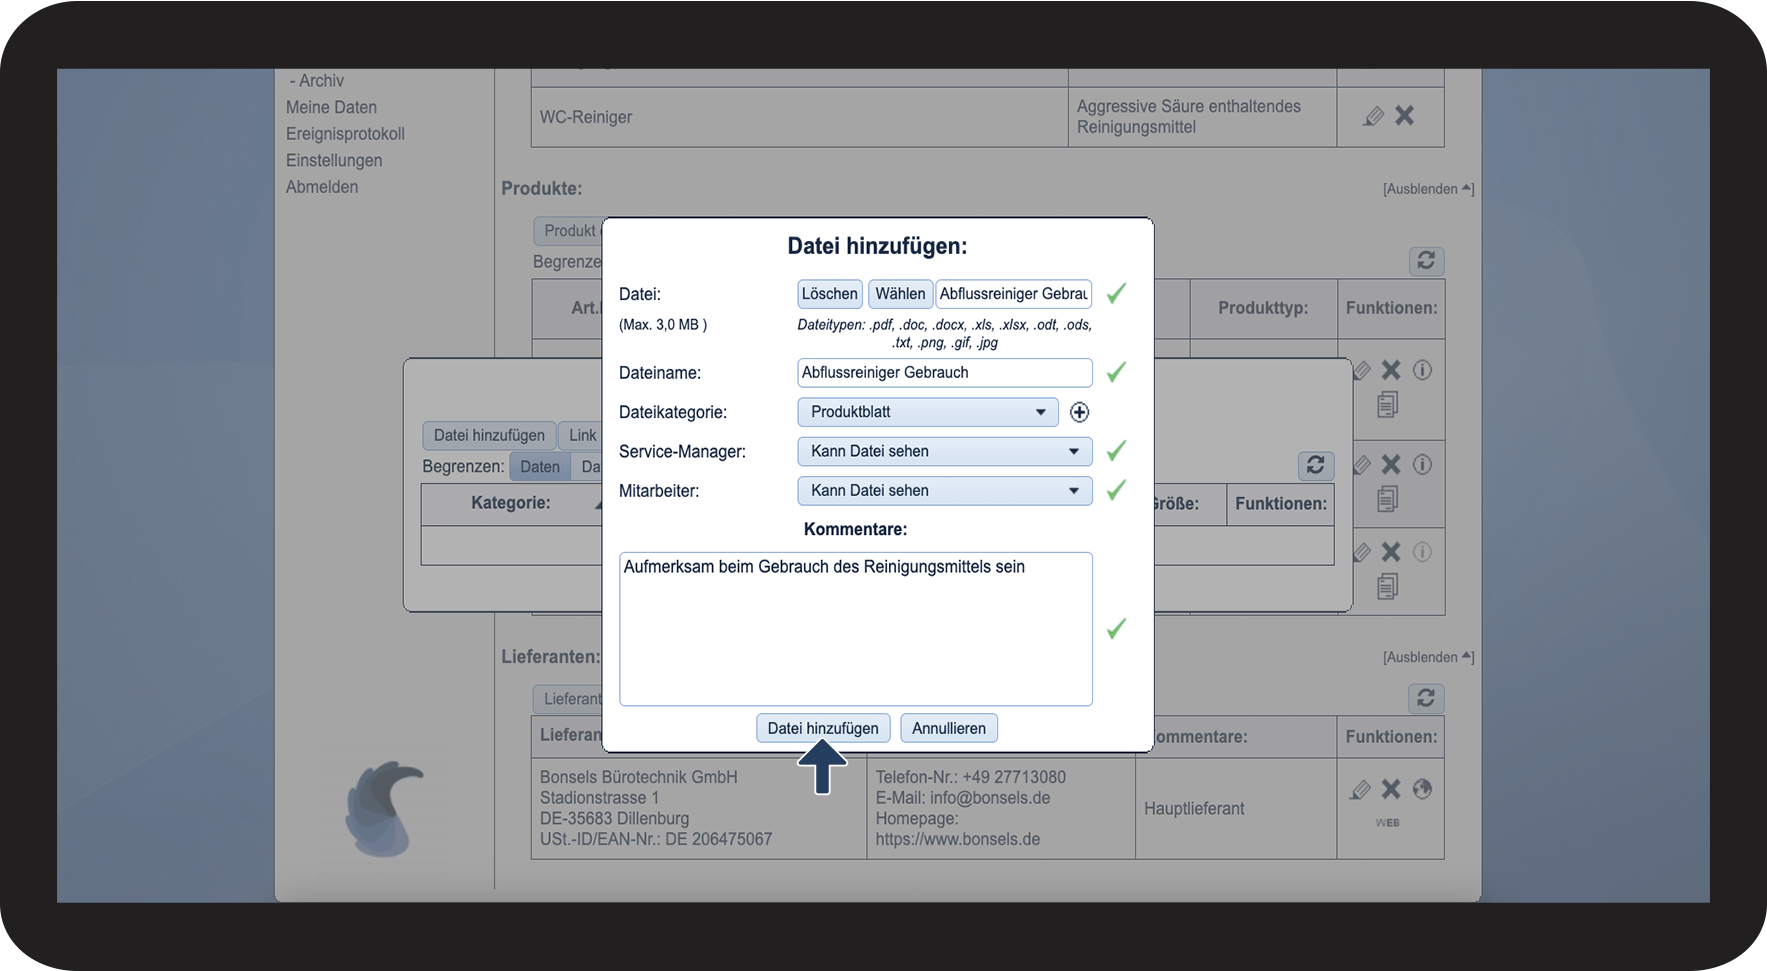
Task: Open the Service-Manager permission dropdown
Action: (x=945, y=451)
